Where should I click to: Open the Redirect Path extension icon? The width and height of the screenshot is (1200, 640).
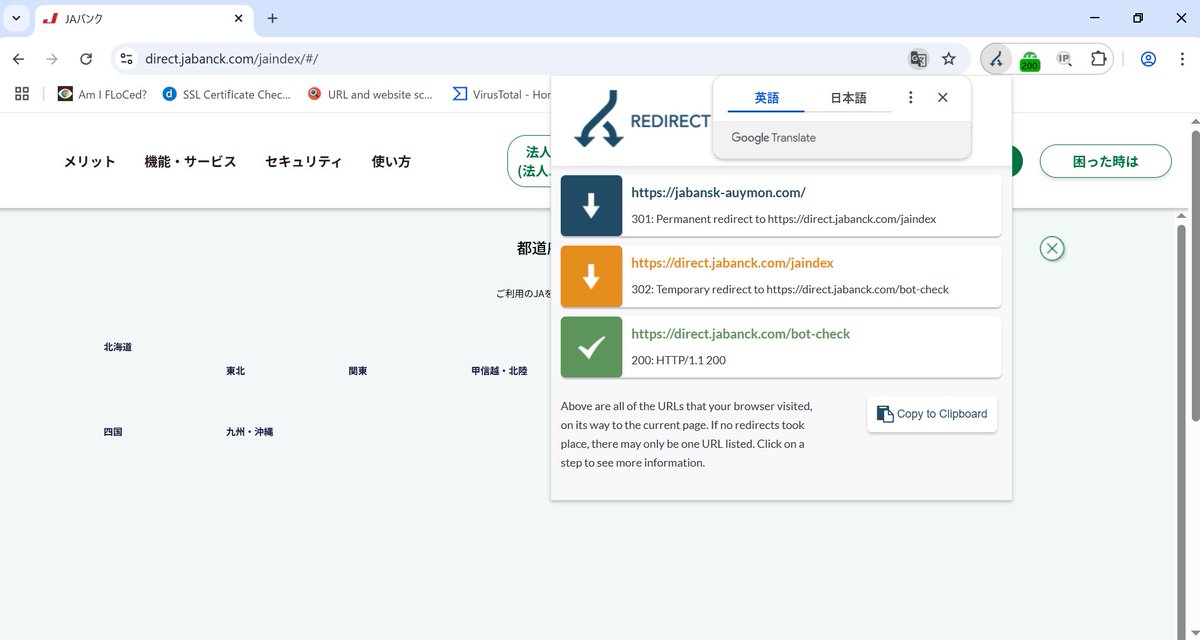[x=996, y=59]
